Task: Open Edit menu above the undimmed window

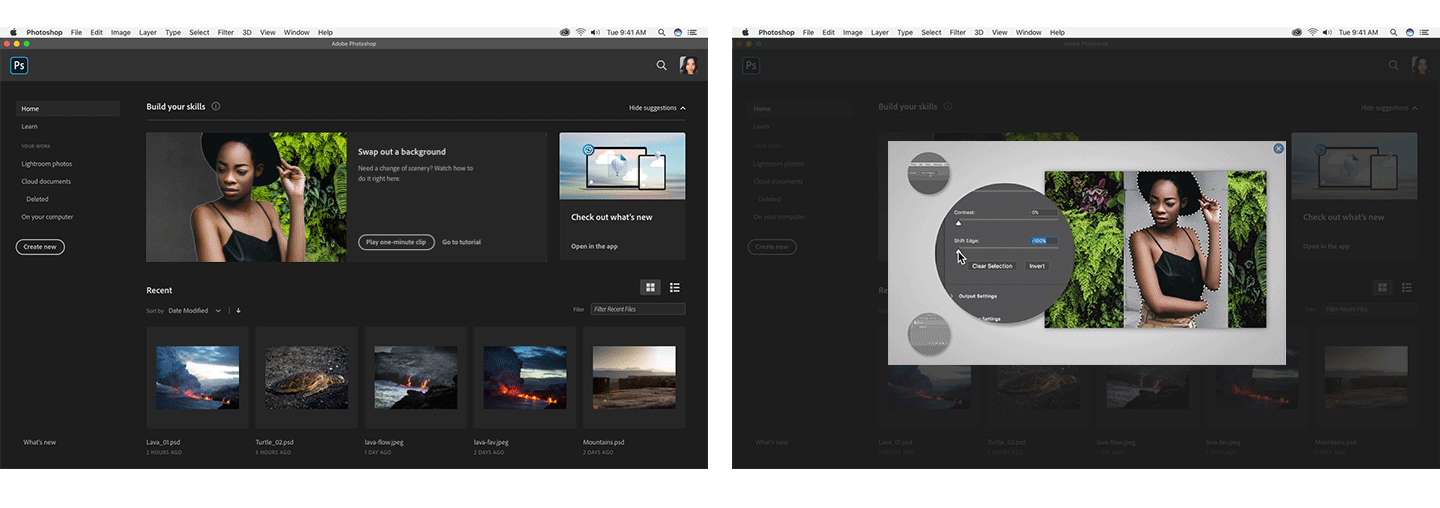Action: 96,32
